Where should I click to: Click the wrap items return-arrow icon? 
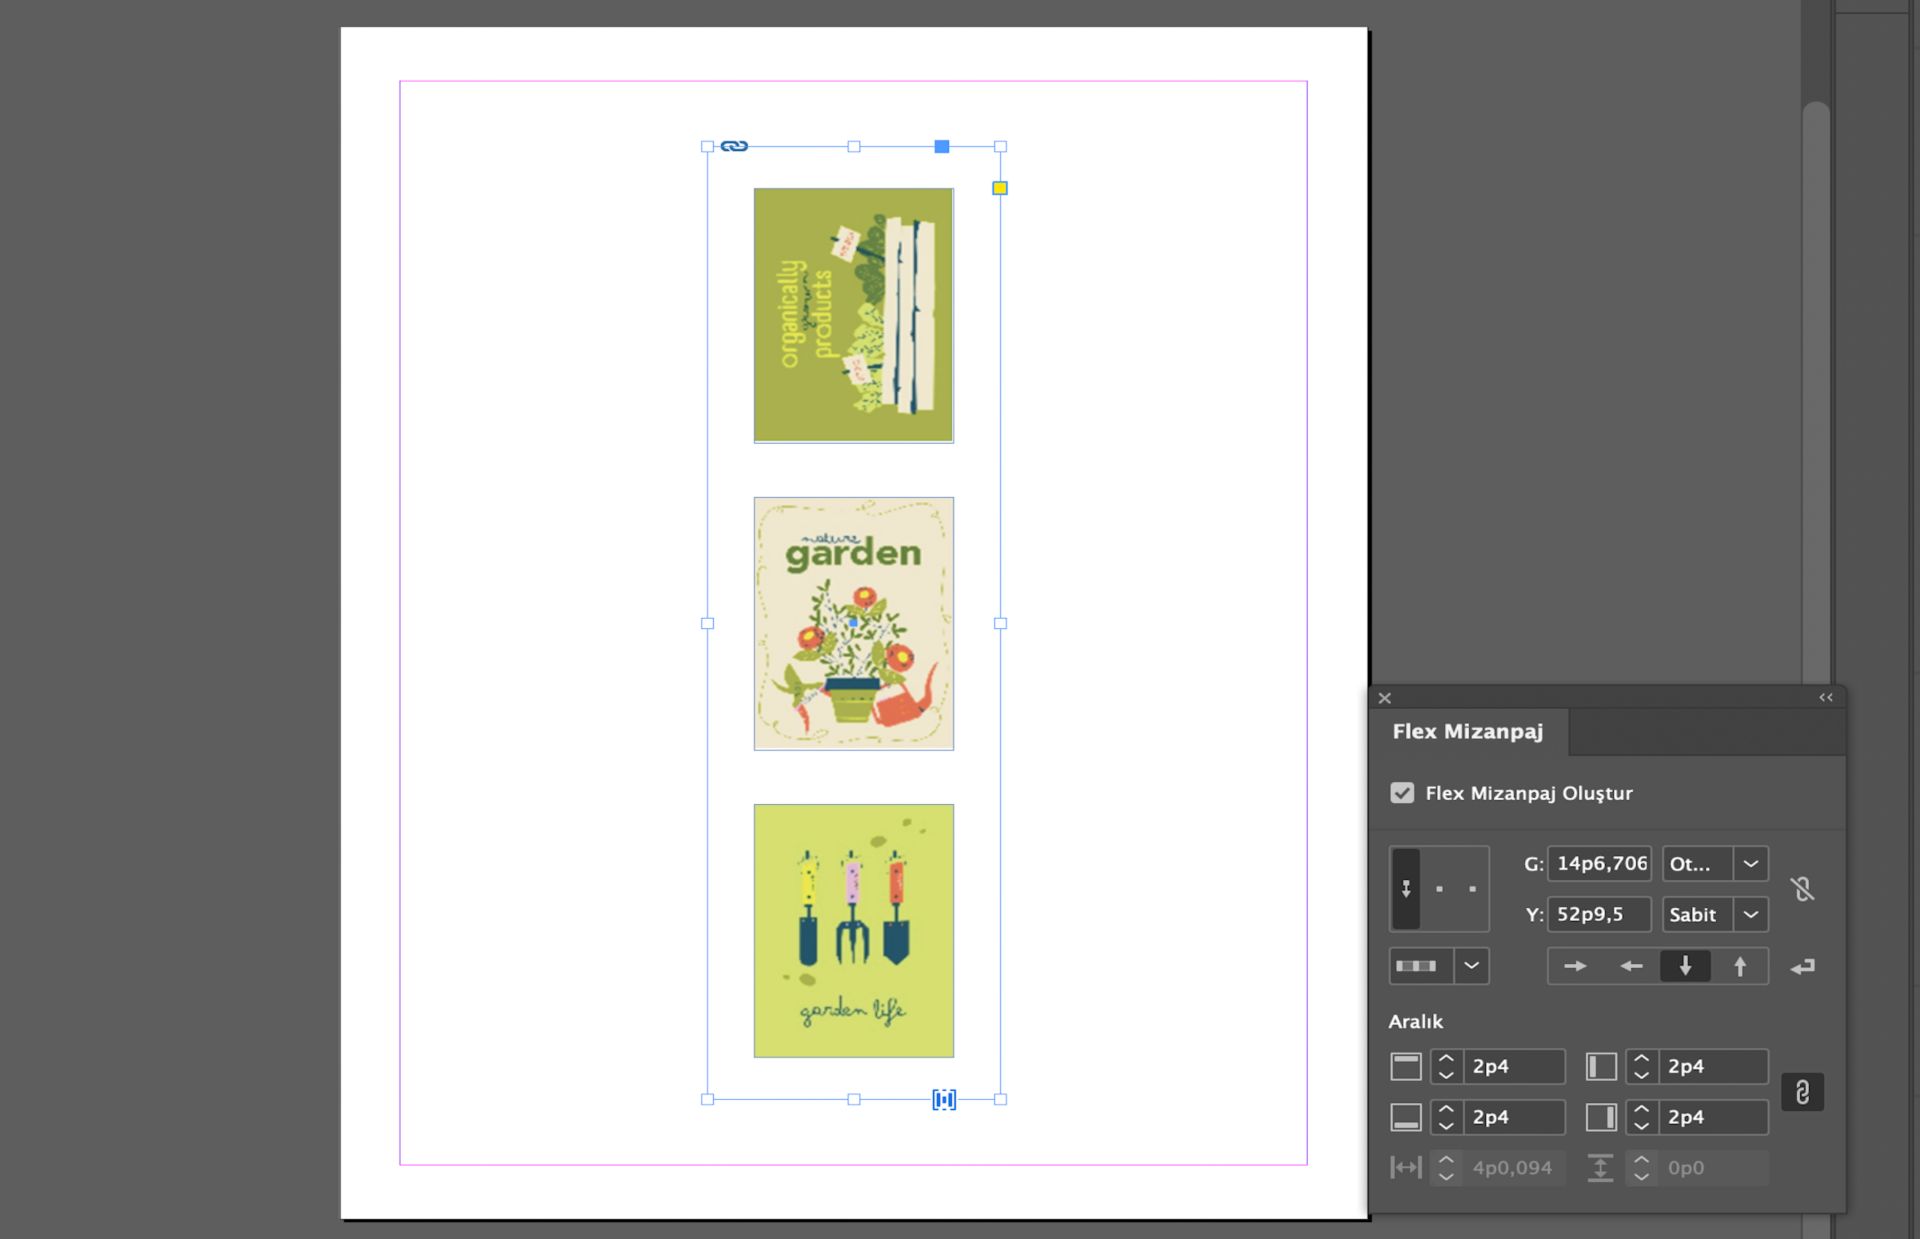pyautogui.click(x=1803, y=967)
